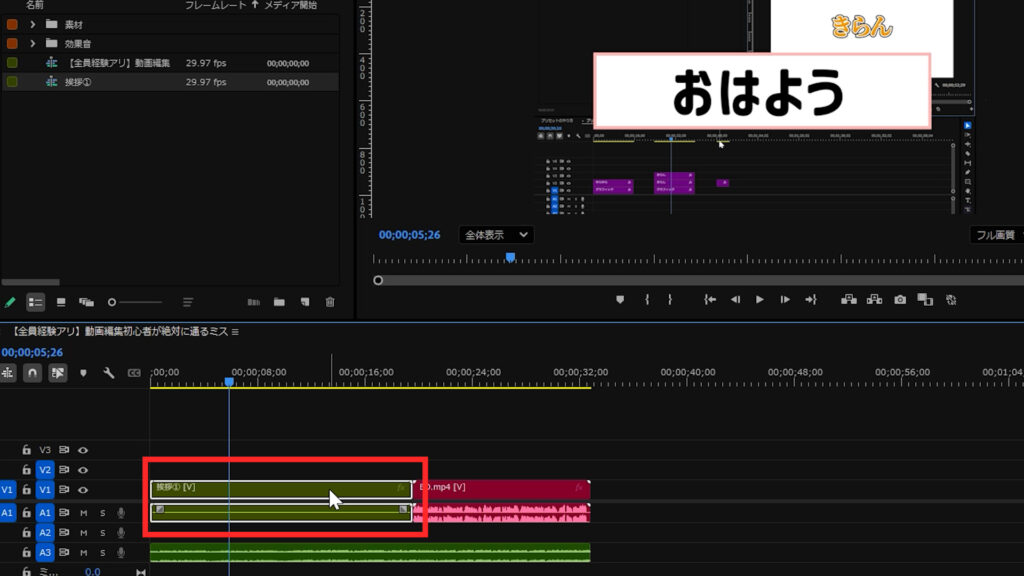This screenshot has width=1024, height=576.
Task: Open the sort icons menu in project panel
Action: [187, 302]
